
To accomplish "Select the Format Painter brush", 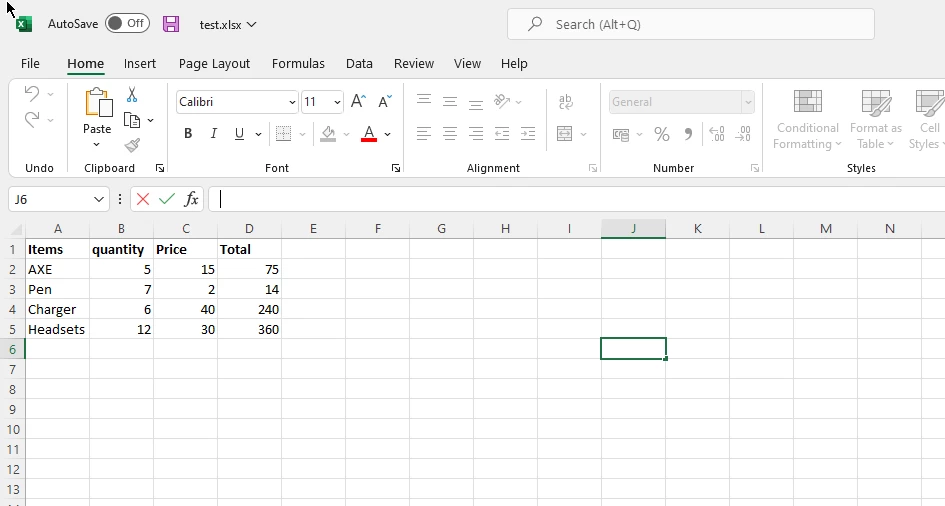I will coord(132,145).
